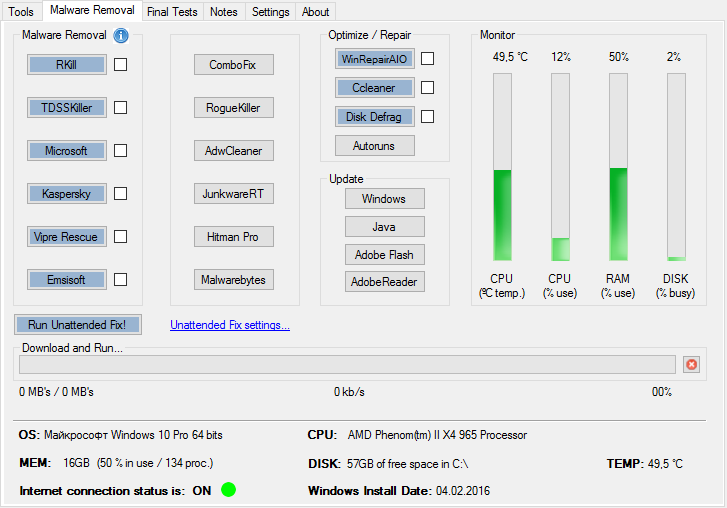Screen dimensions: 727x508
Task: Select the Disk Defrag checkbox
Action: pos(427,117)
